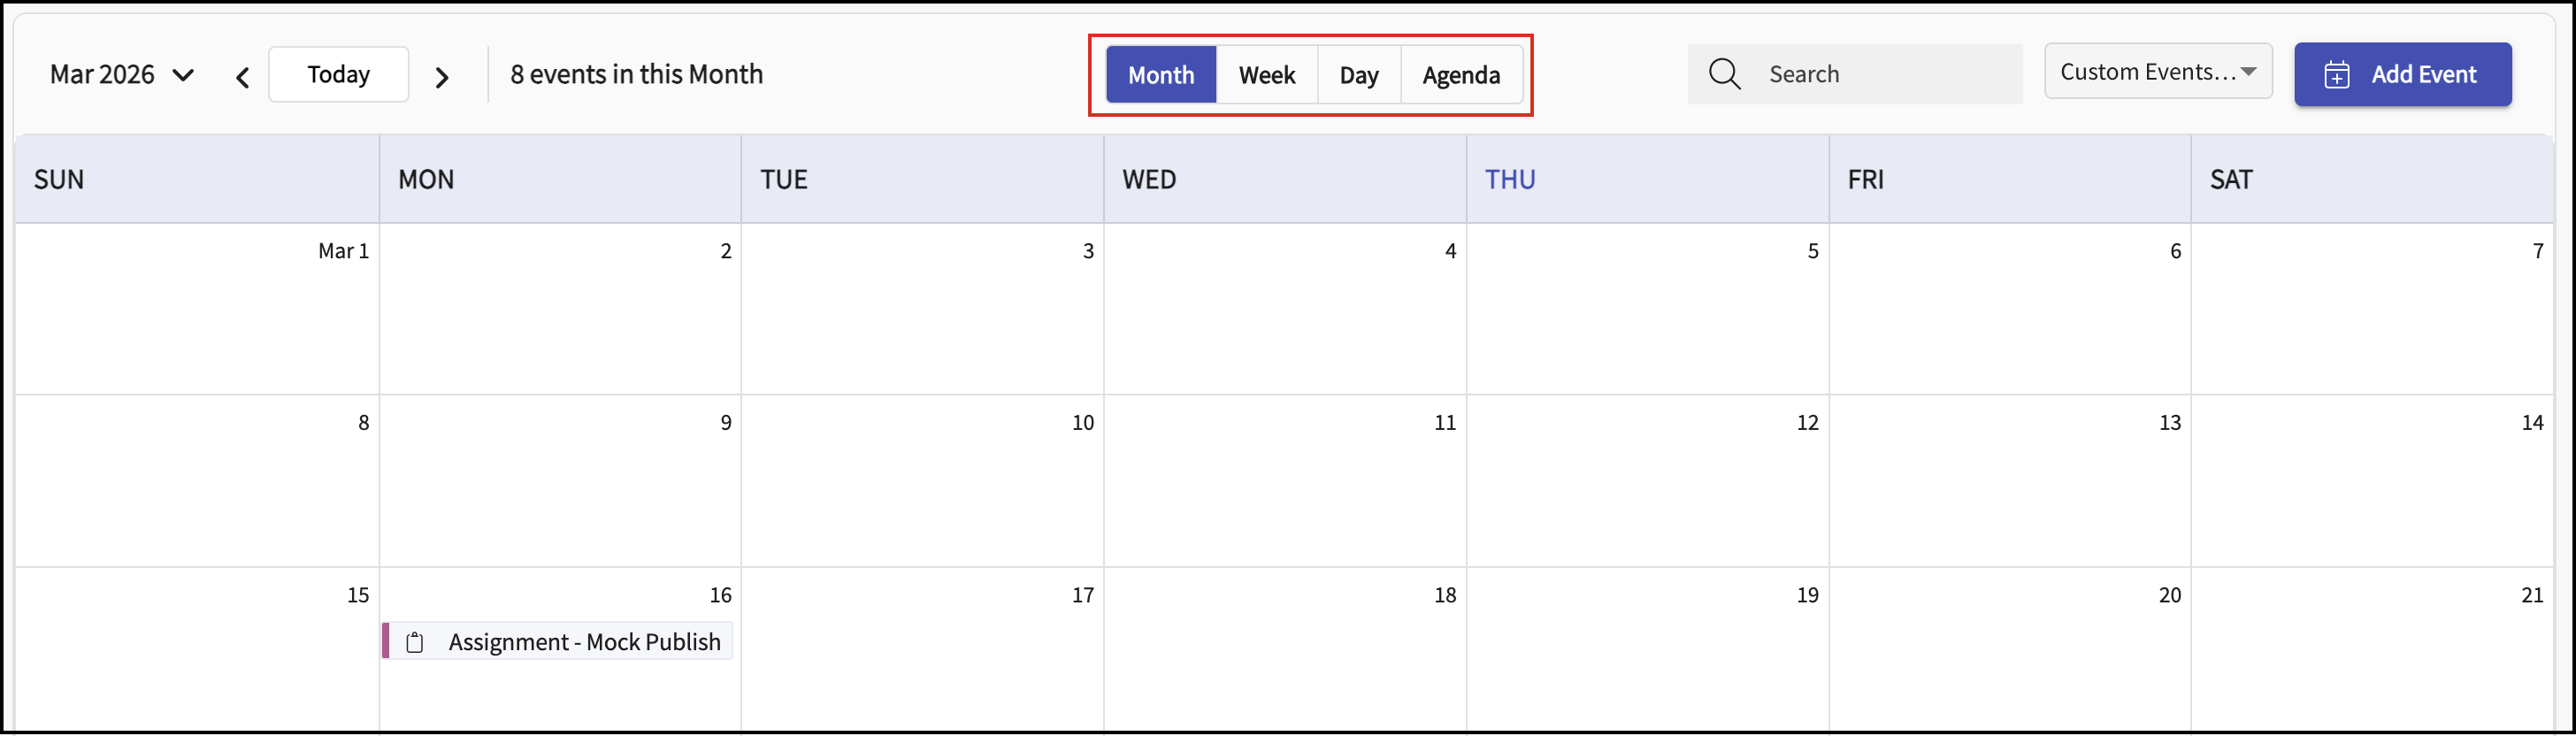
Task: Switch to Agenda view
Action: [1461, 75]
